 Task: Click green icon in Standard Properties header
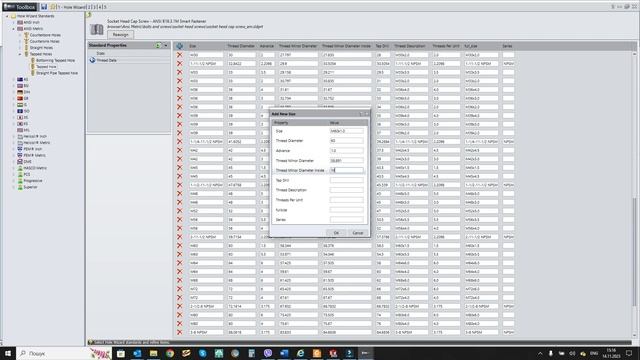point(158,45)
